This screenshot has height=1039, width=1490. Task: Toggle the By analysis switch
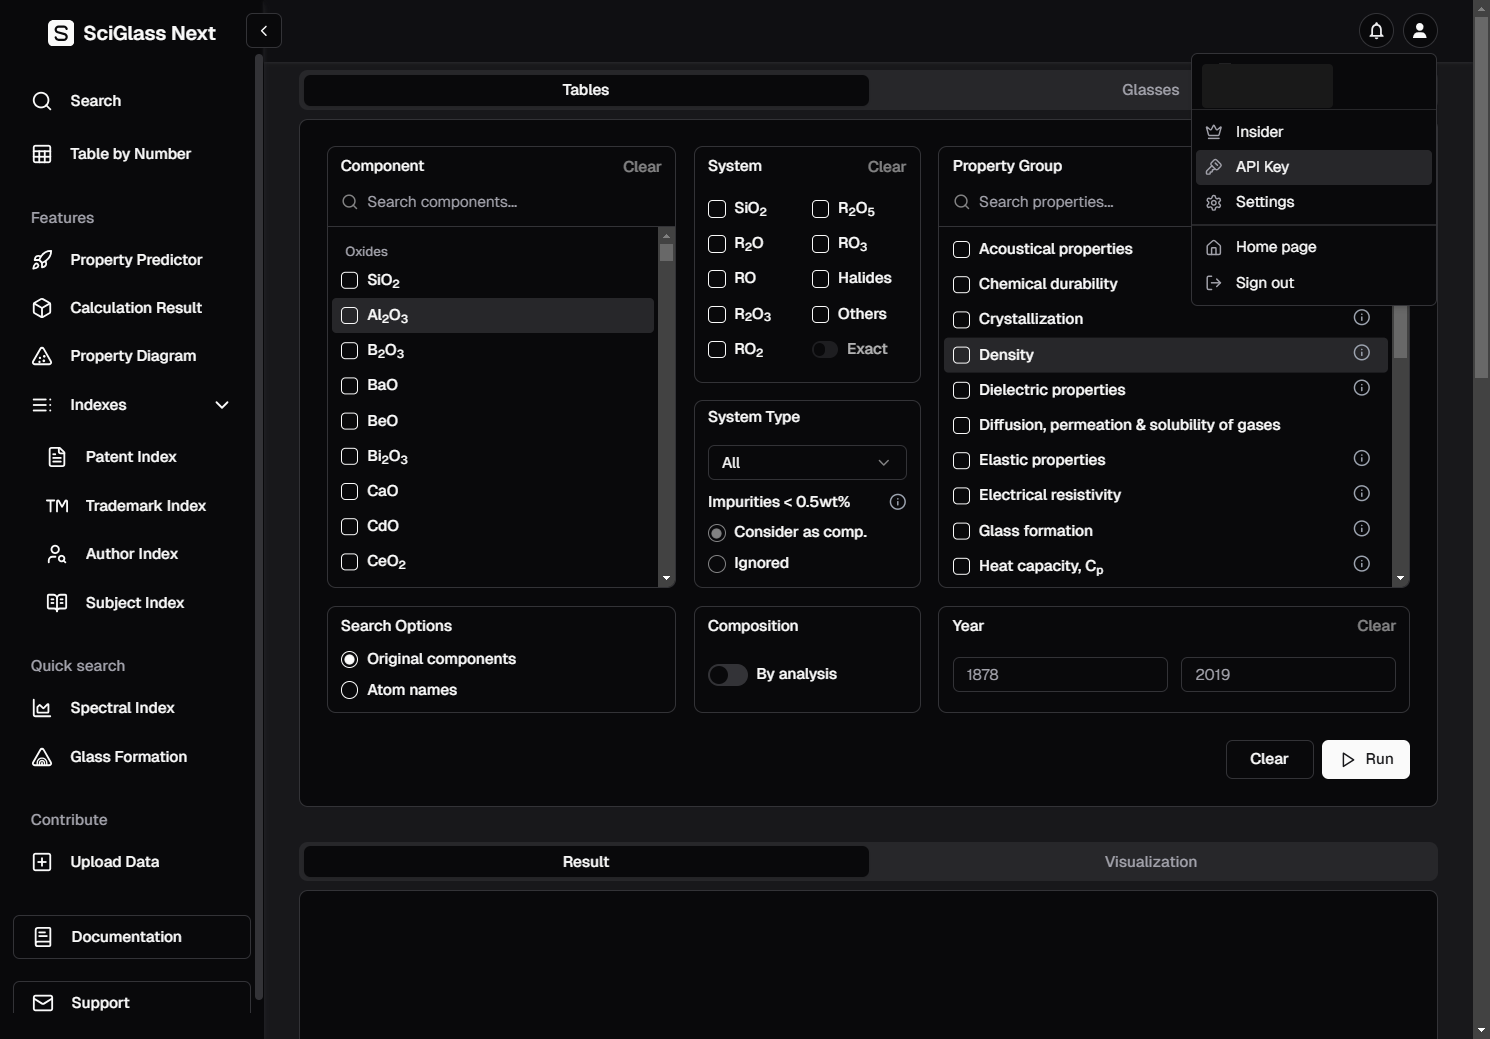[x=727, y=675]
